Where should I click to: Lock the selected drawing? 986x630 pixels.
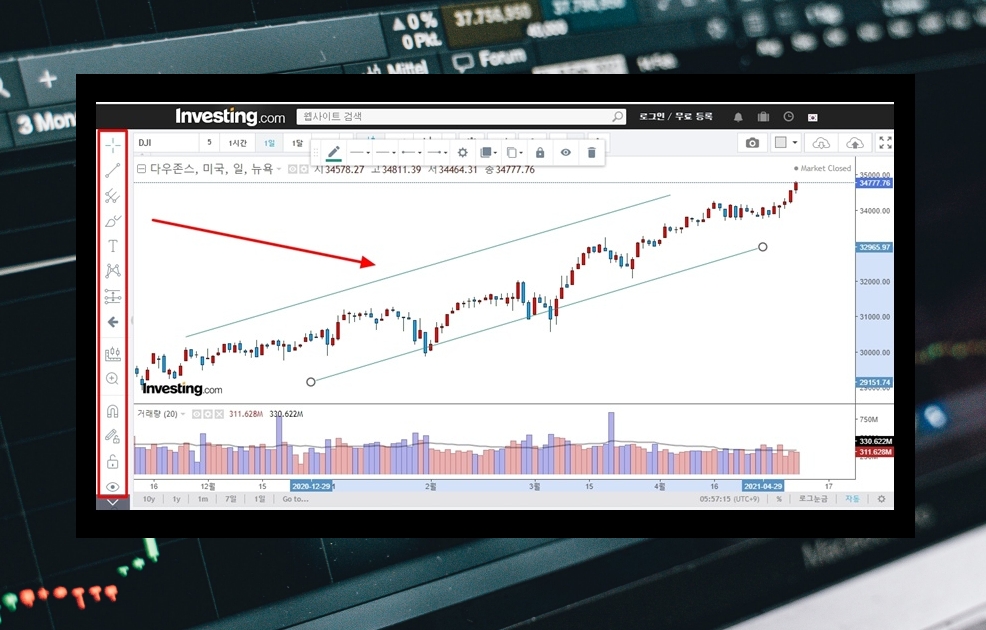click(x=540, y=153)
